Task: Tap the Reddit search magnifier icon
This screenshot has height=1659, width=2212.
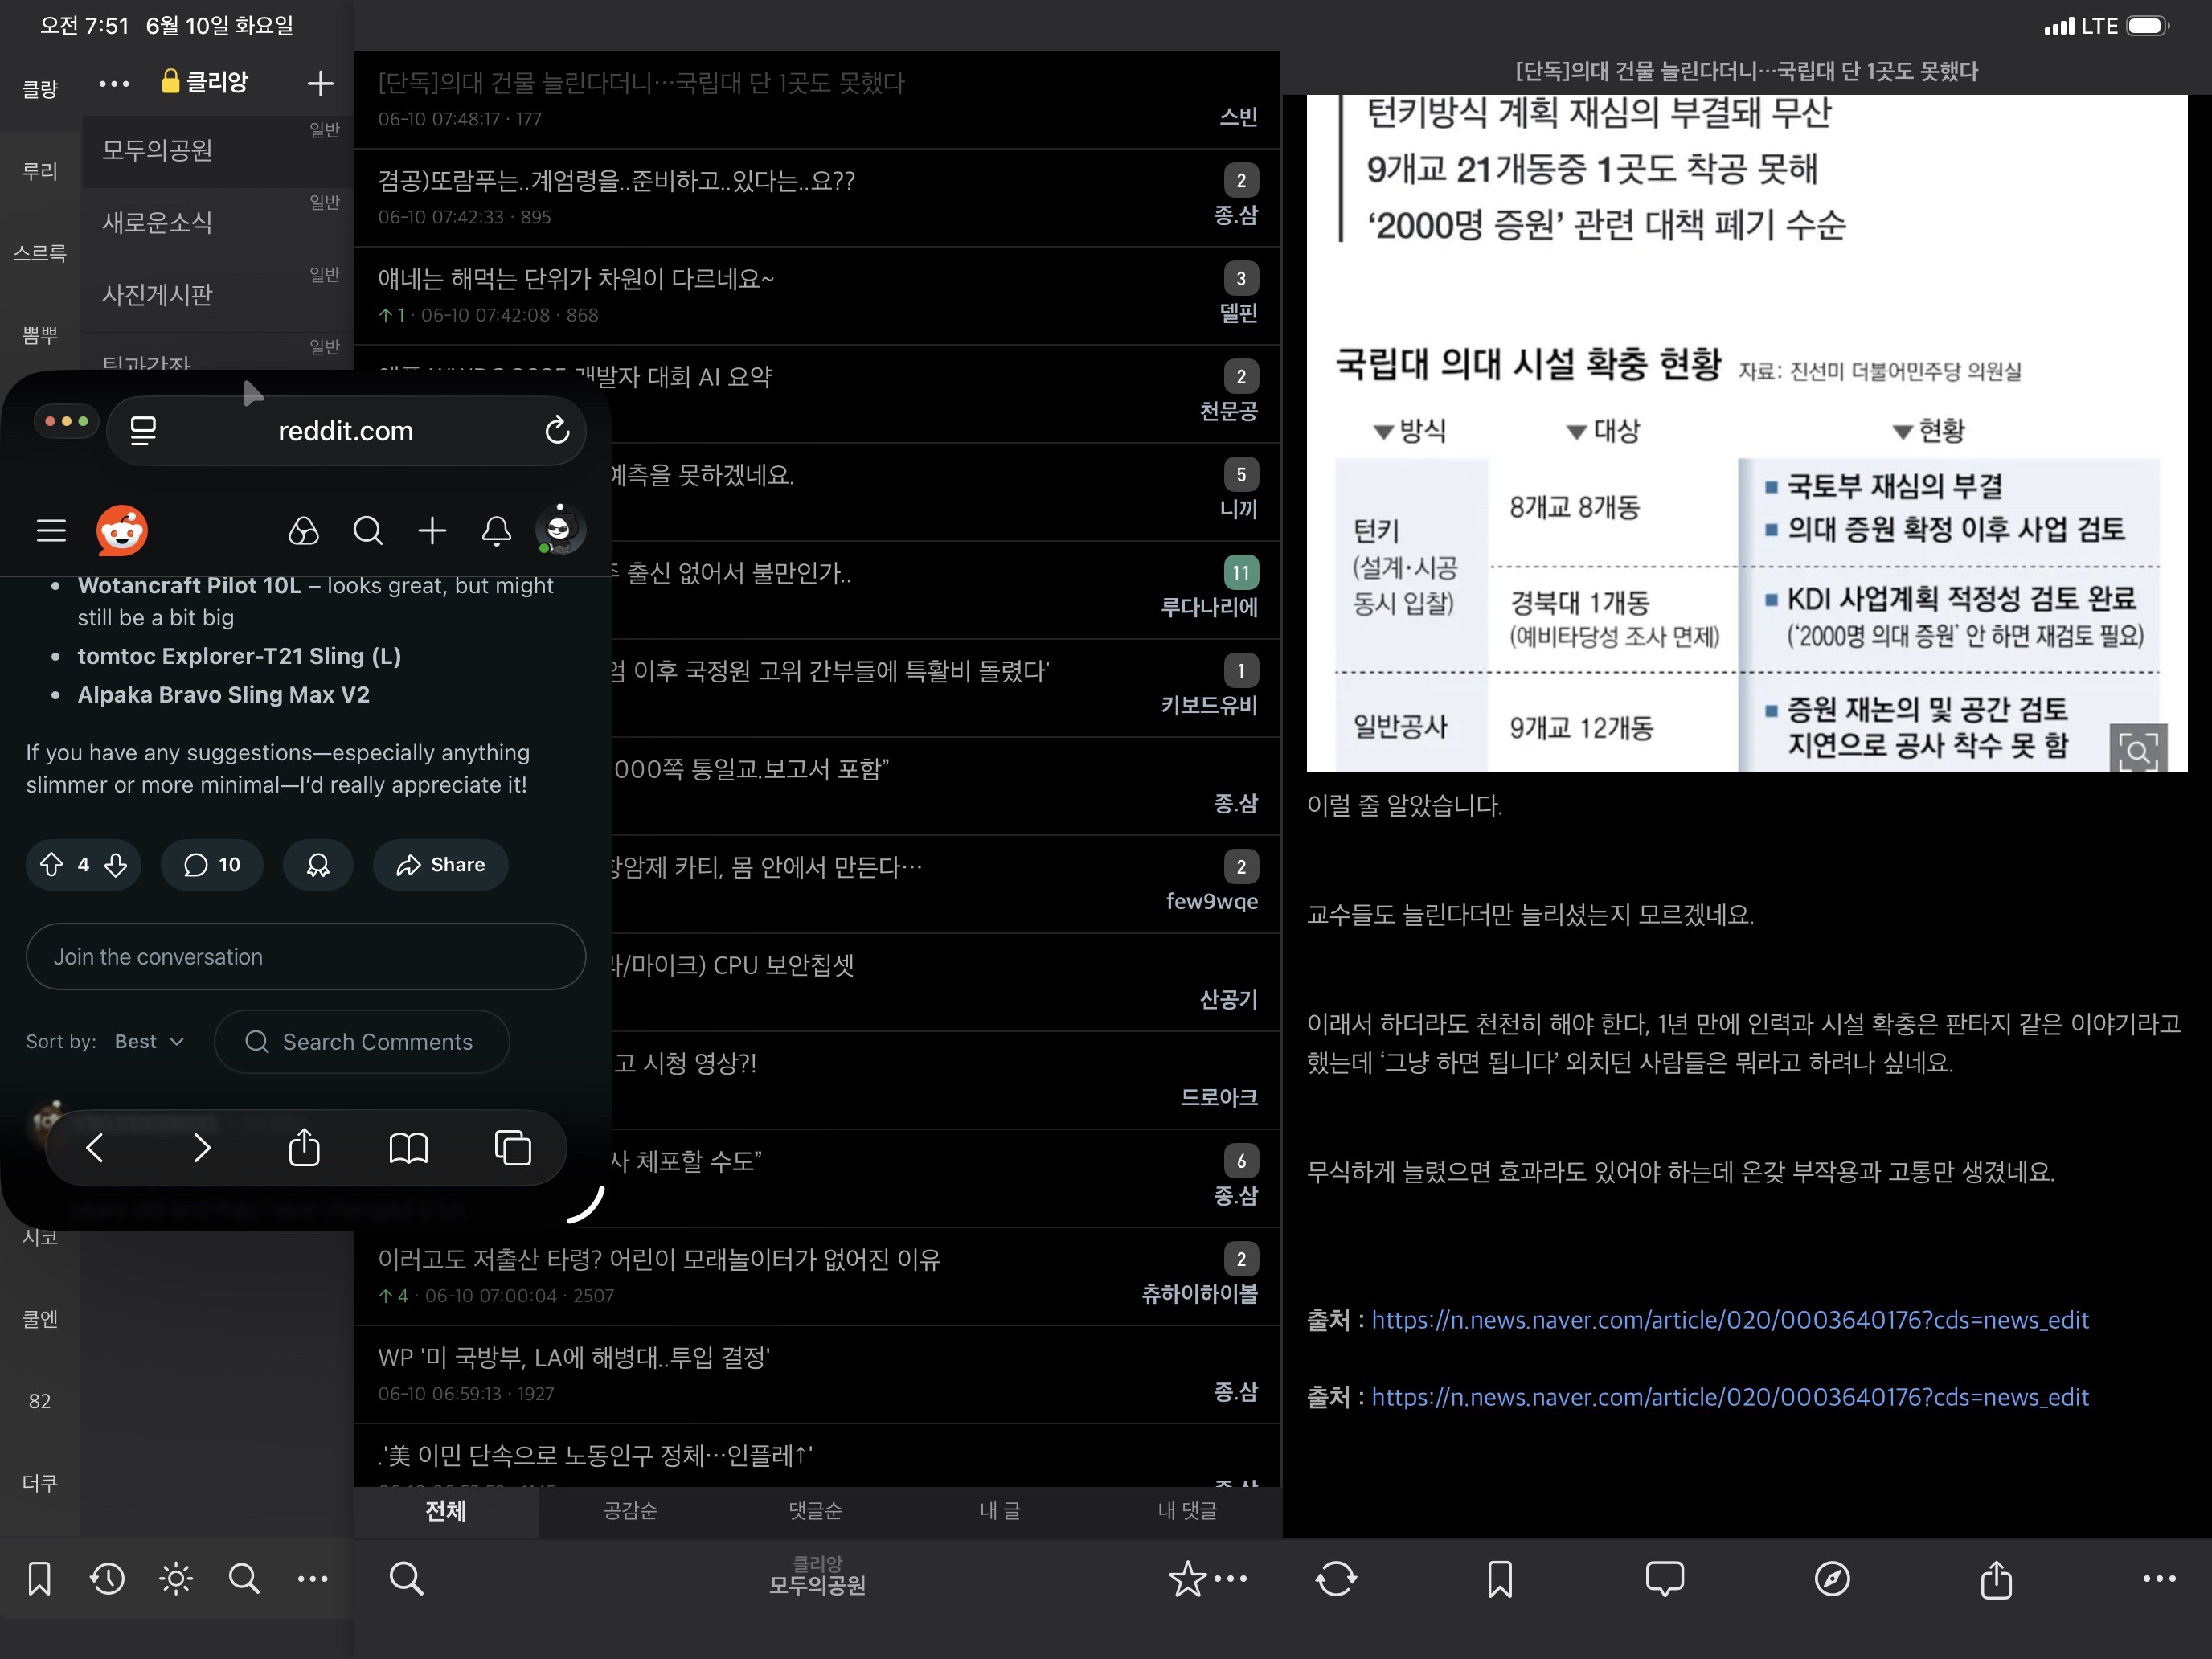Action: [x=368, y=530]
